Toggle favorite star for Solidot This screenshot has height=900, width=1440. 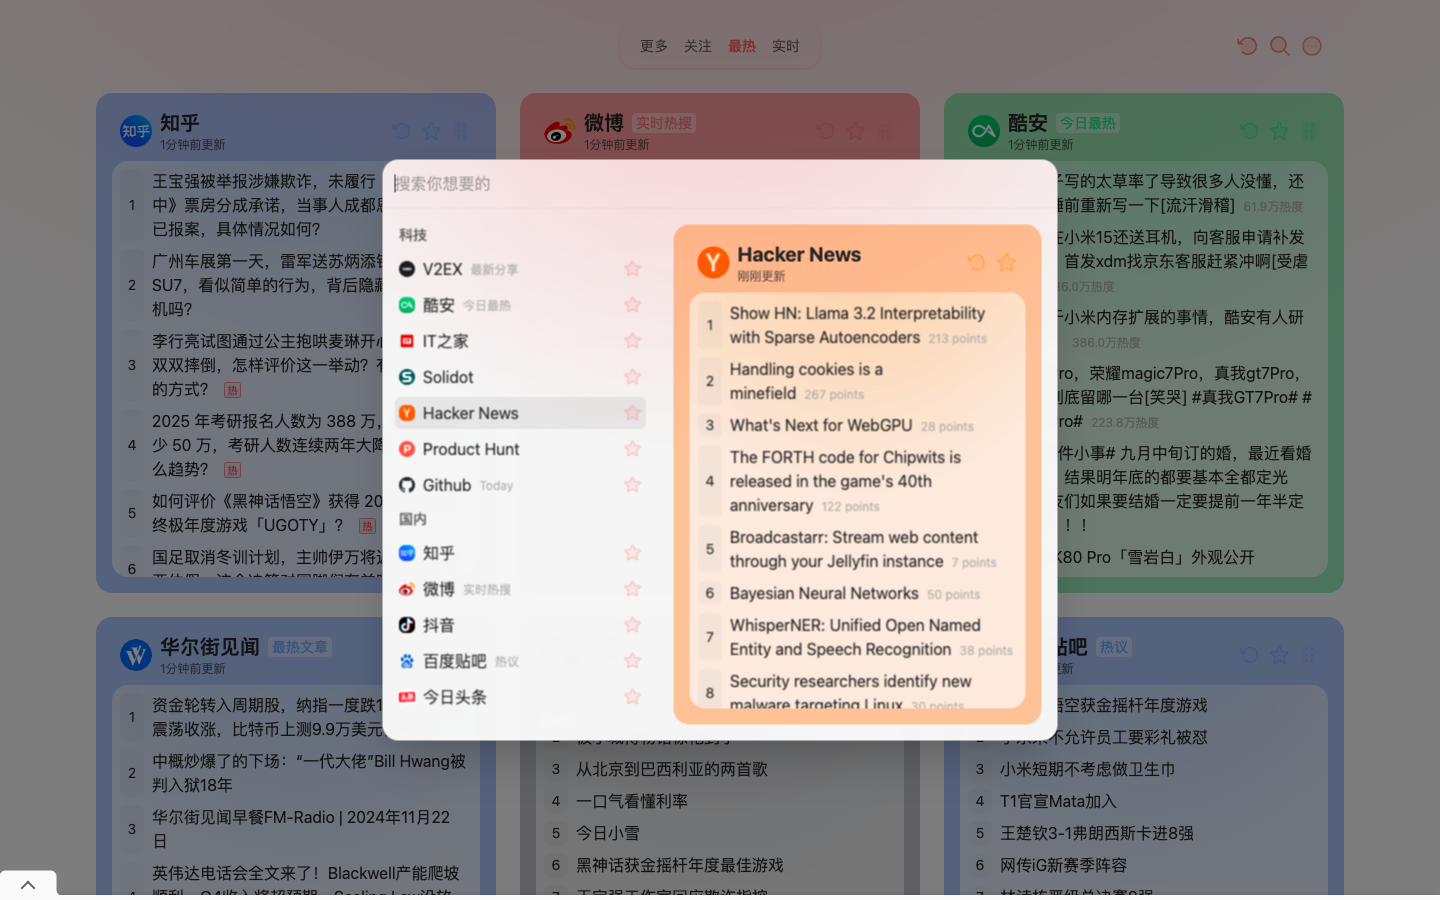pos(632,377)
